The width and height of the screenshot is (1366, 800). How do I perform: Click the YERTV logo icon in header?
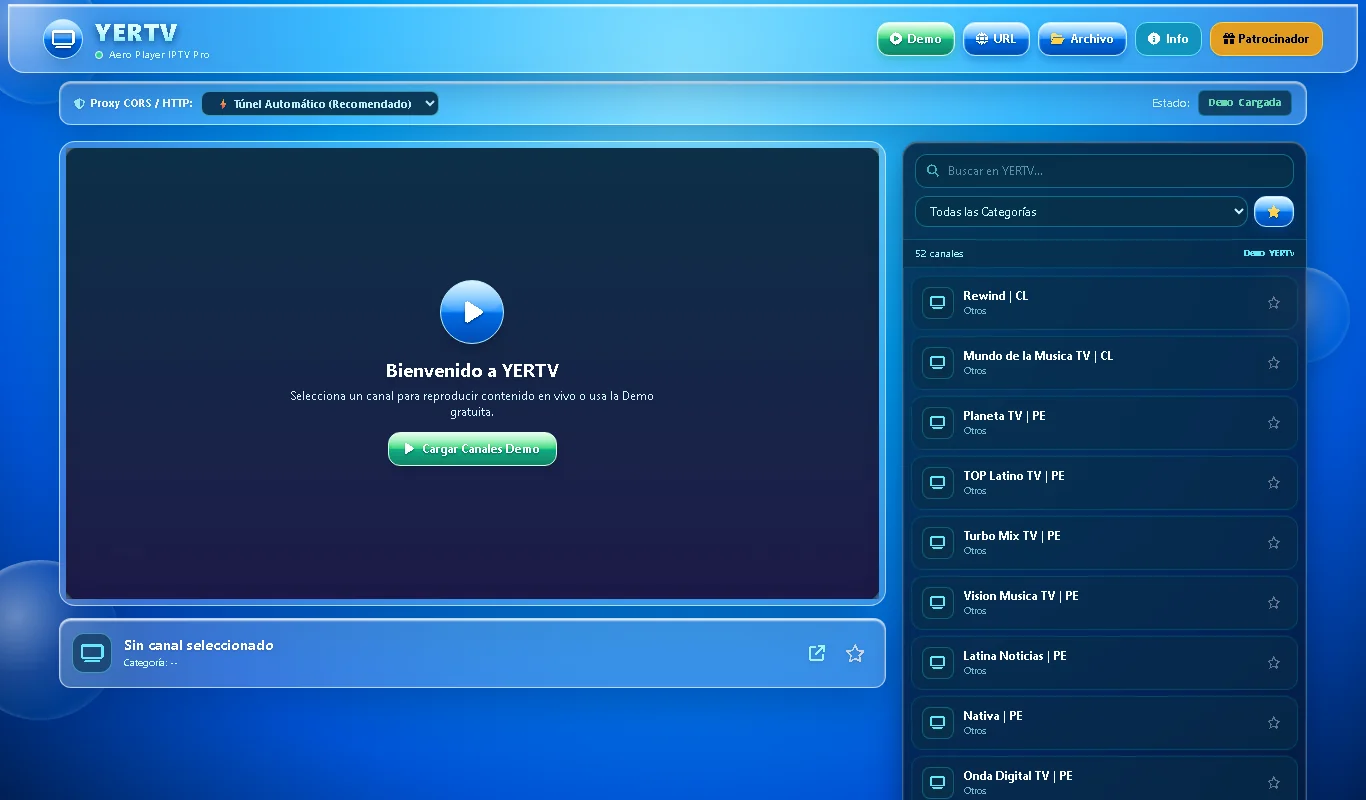pyautogui.click(x=63, y=39)
